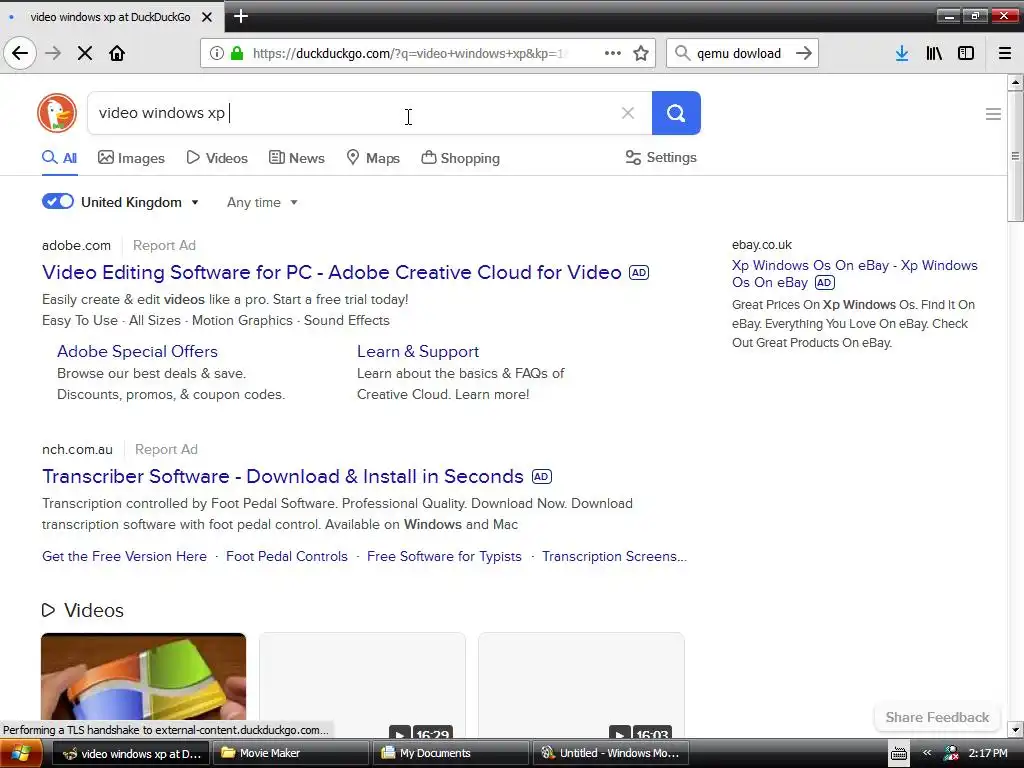Switch to the Videos tab
The width and height of the screenshot is (1024, 768).
(x=217, y=158)
